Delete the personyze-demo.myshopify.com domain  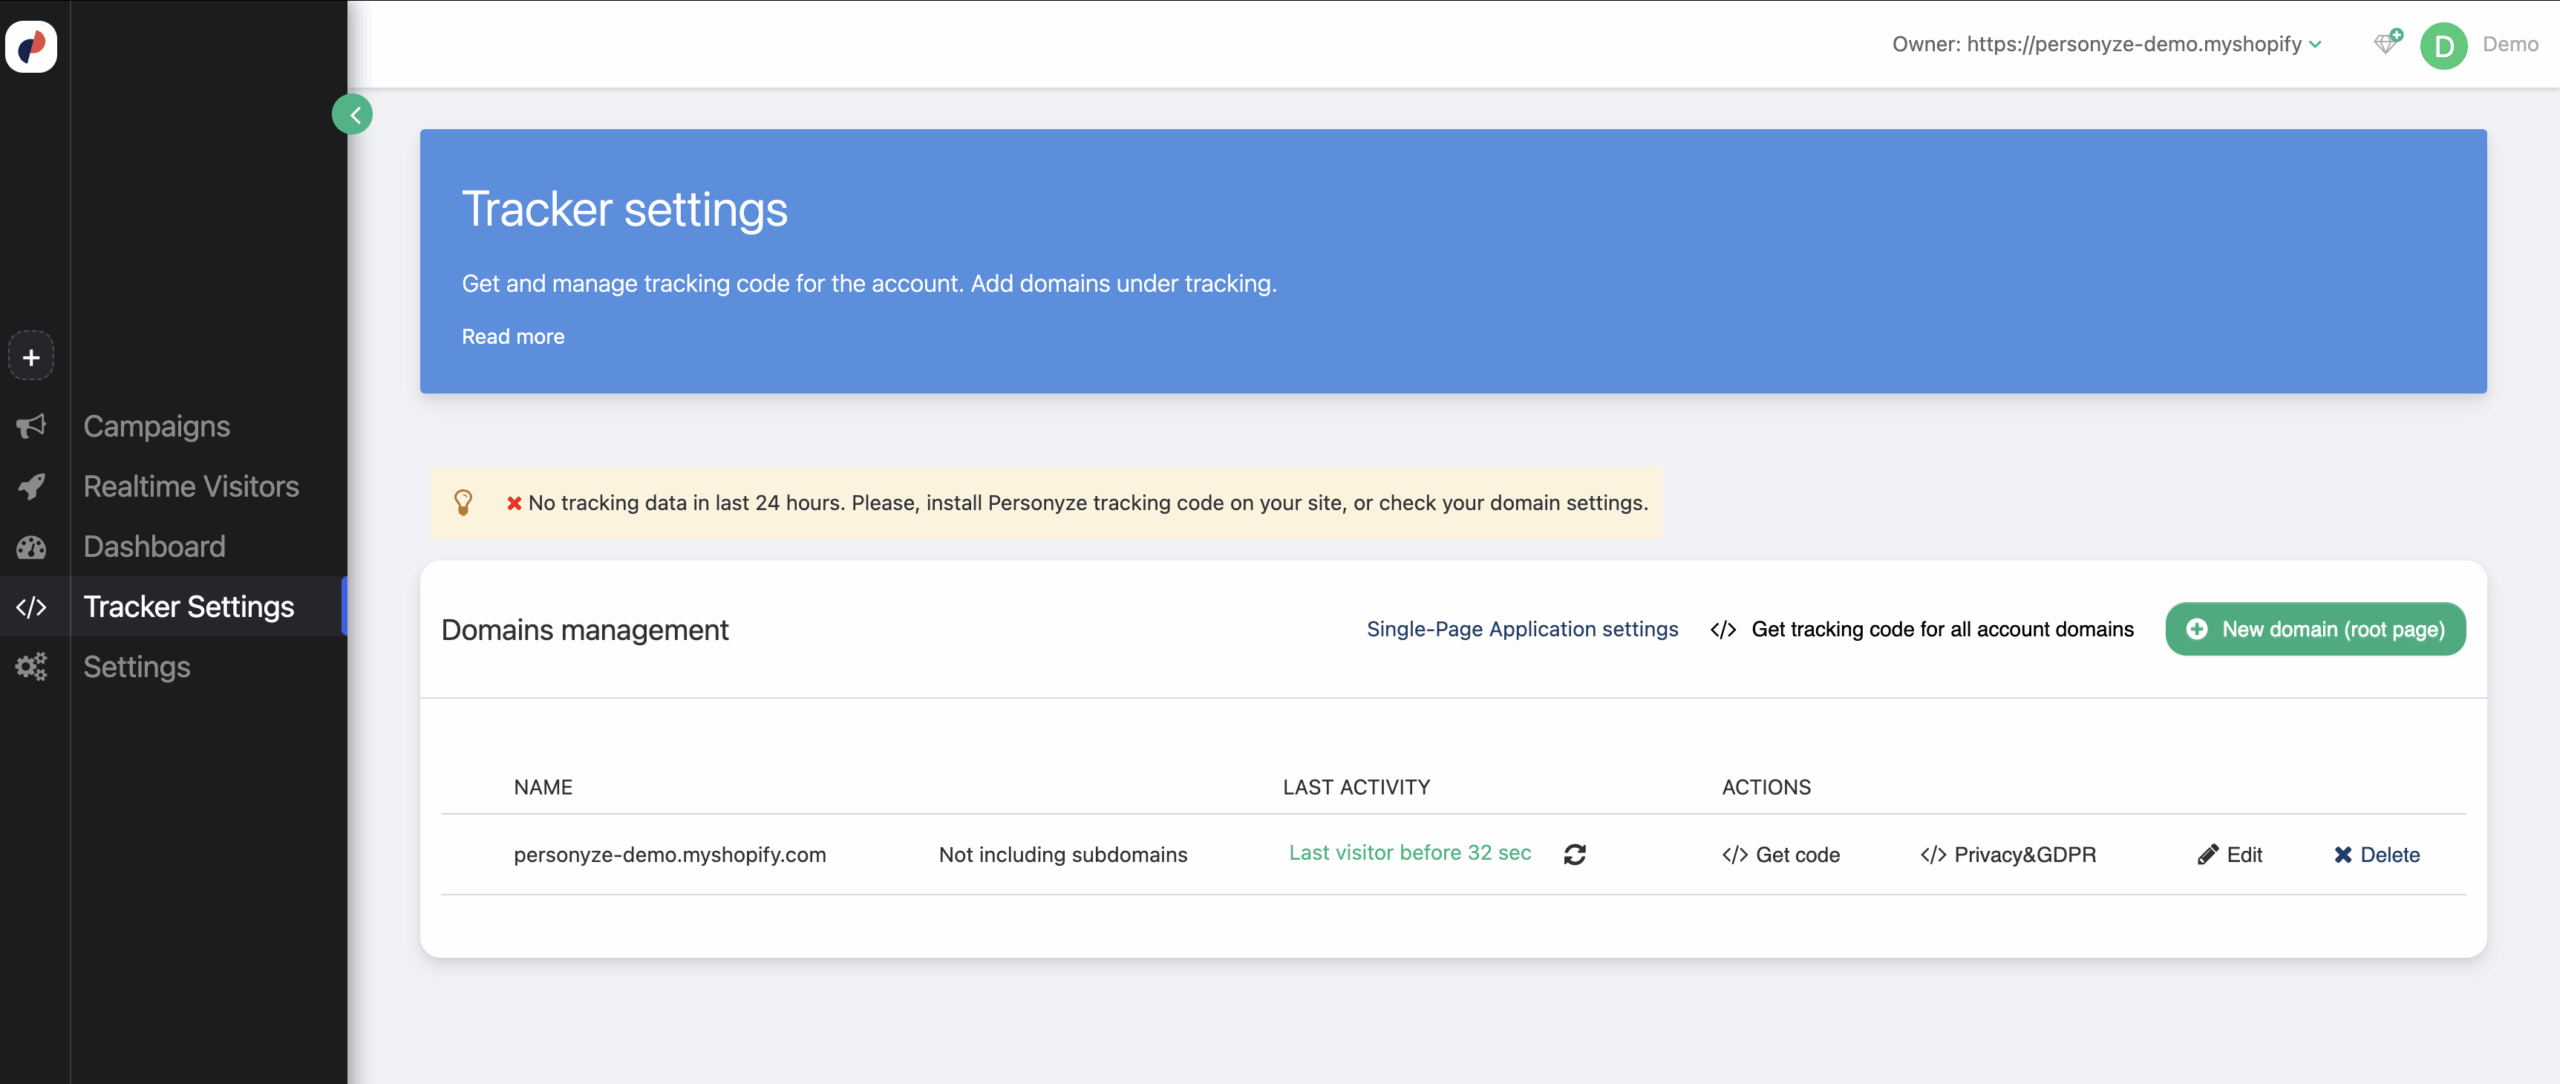click(x=2376, y=855)
